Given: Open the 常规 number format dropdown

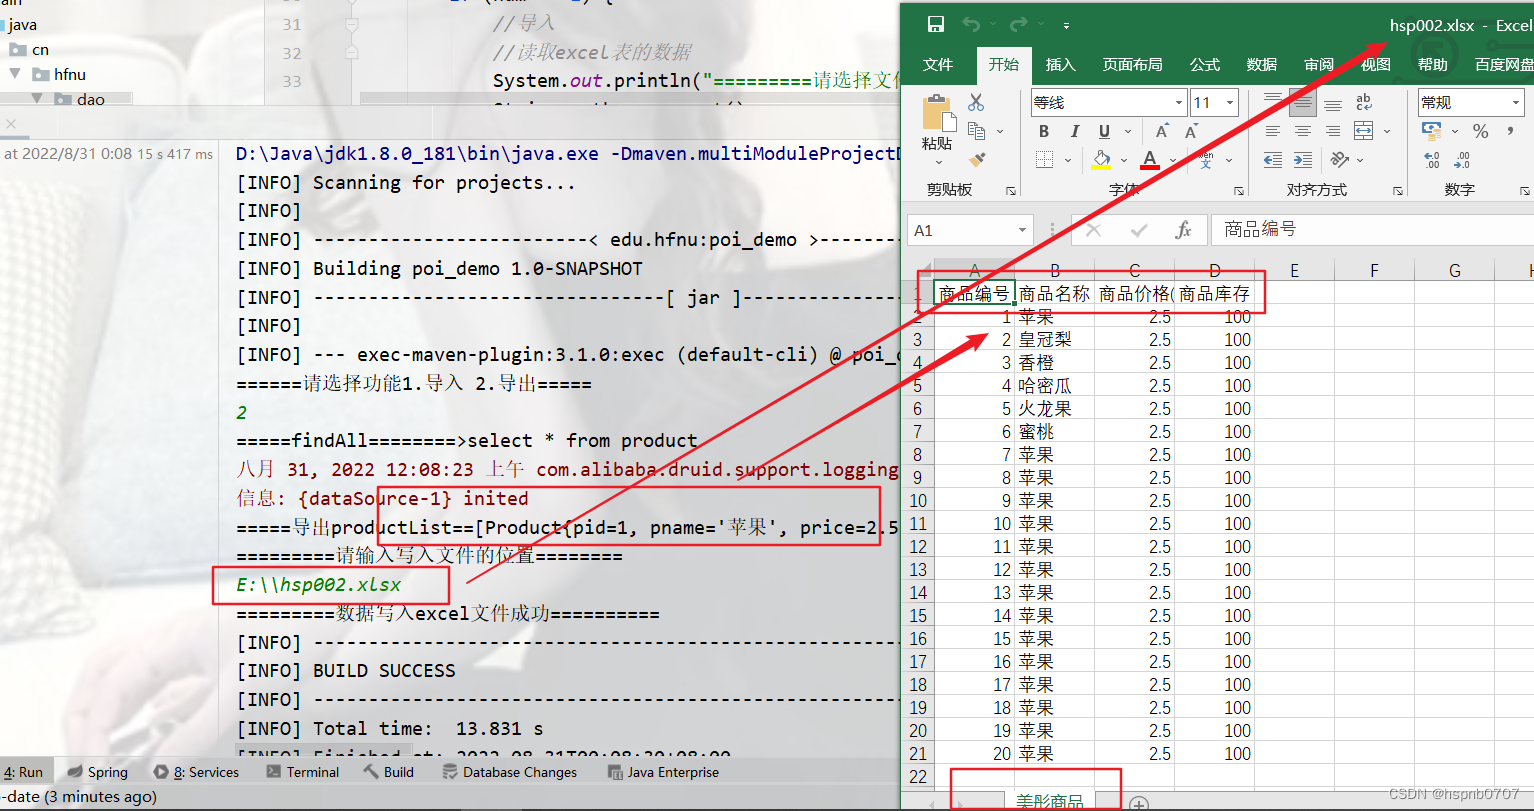Looking at the screenshot, I should [x=1516, y=102].
